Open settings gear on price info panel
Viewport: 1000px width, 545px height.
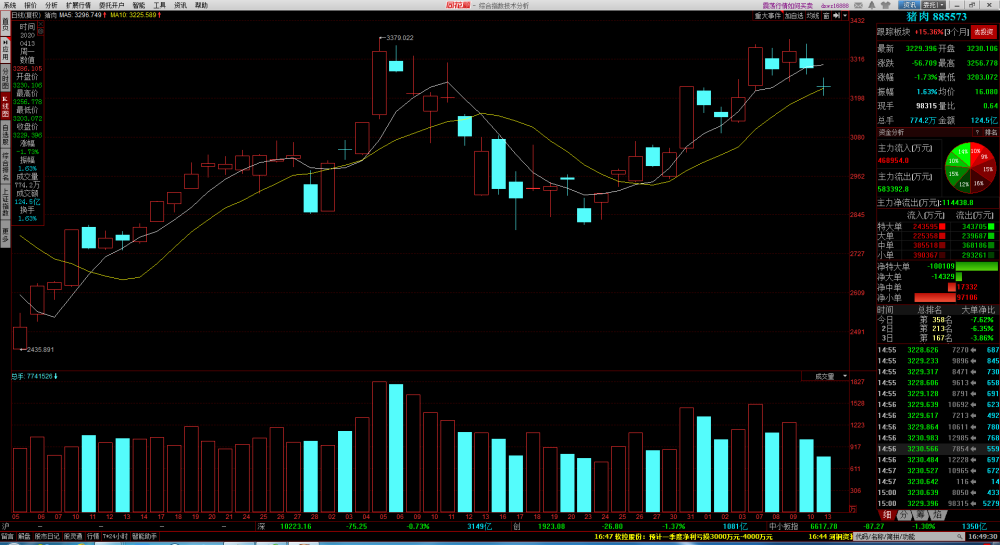click(40, 31)
